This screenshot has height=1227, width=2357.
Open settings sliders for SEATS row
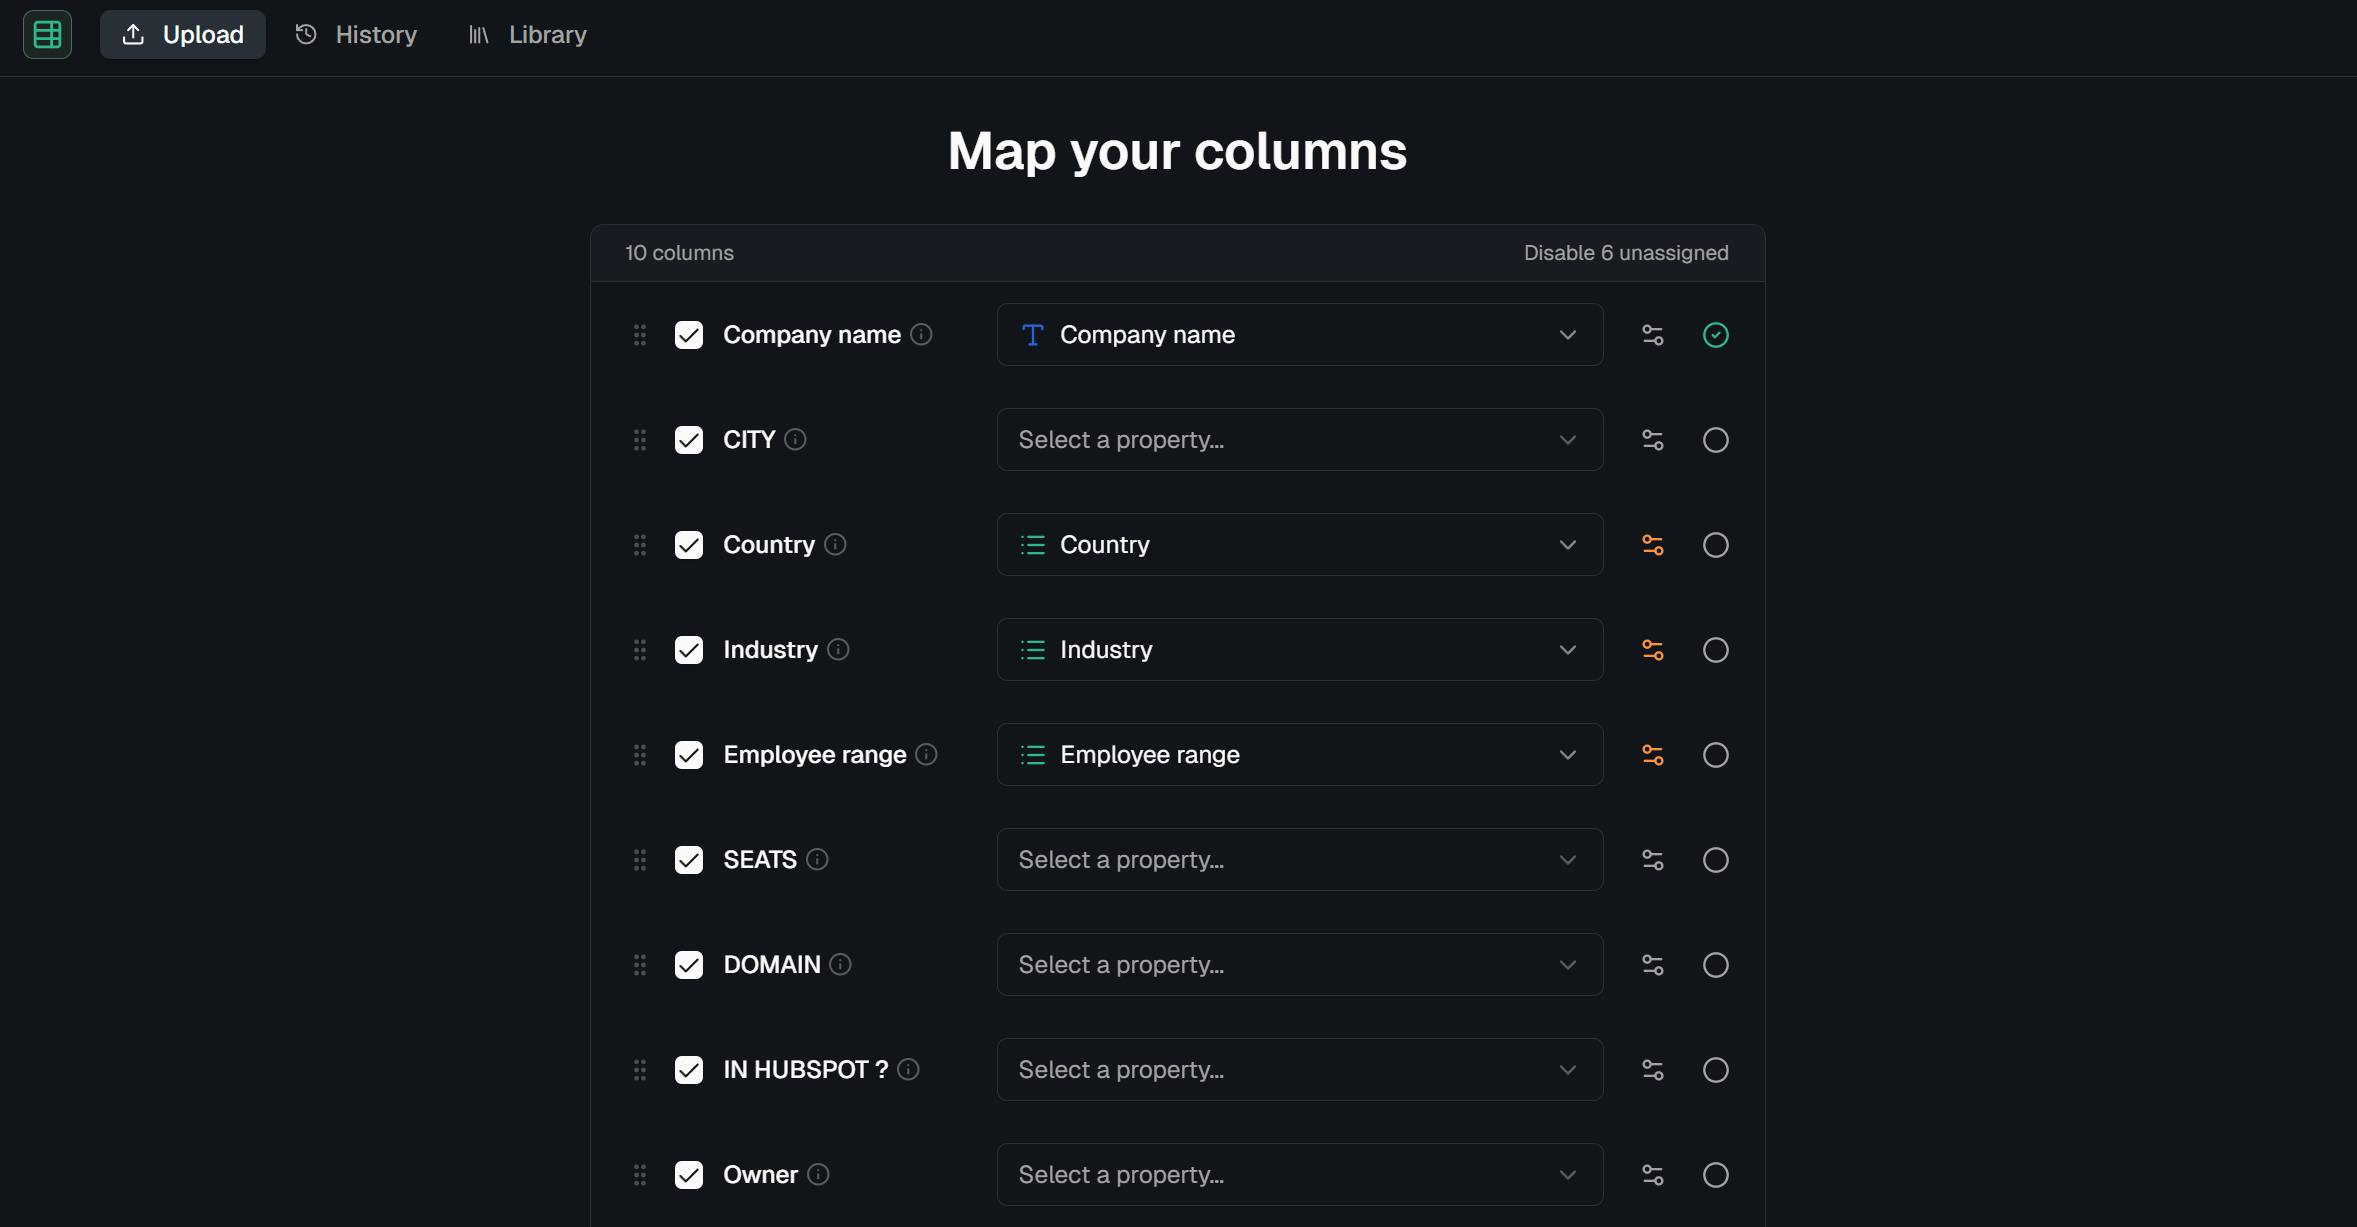1652,860
